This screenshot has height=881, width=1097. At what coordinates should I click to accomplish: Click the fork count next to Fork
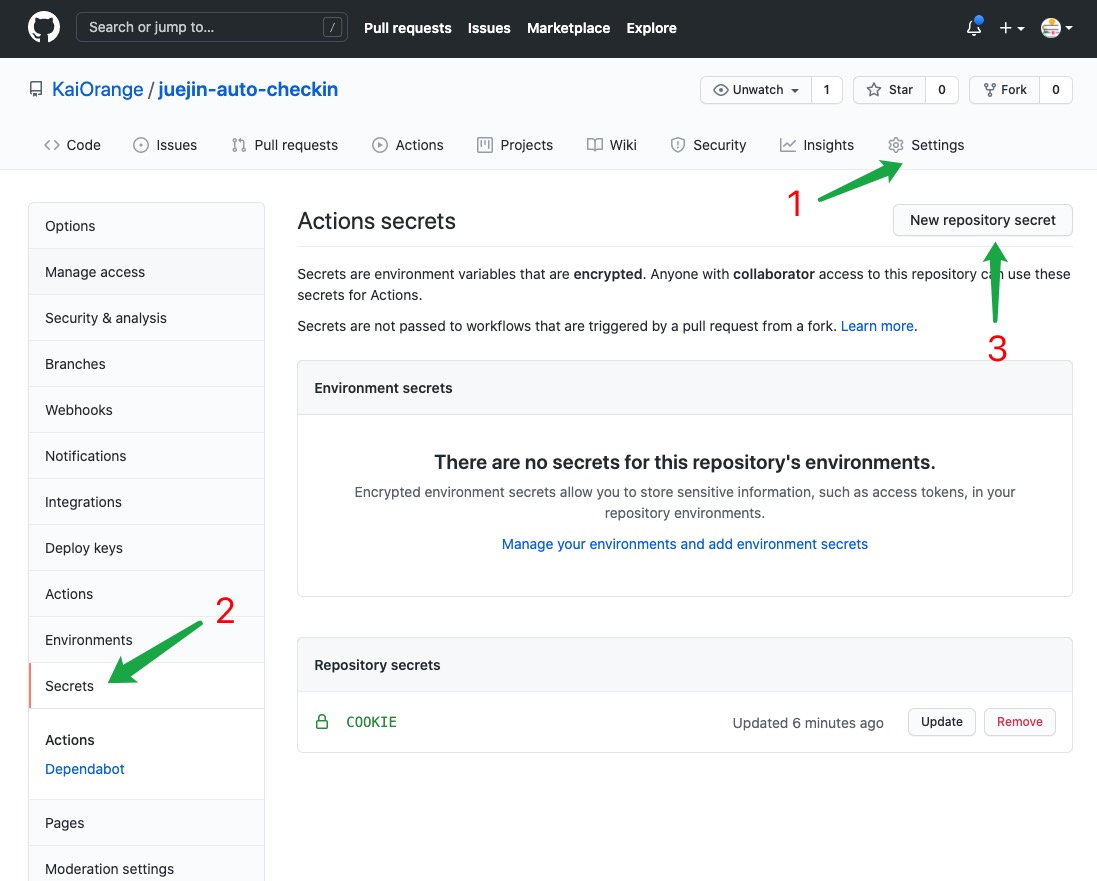click(x=1056, y=90)
